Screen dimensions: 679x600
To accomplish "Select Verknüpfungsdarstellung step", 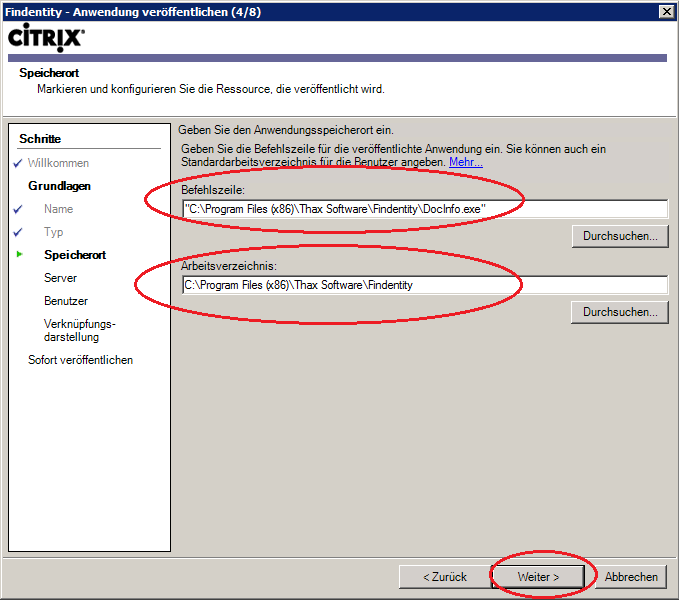I will tap(80, 330).
